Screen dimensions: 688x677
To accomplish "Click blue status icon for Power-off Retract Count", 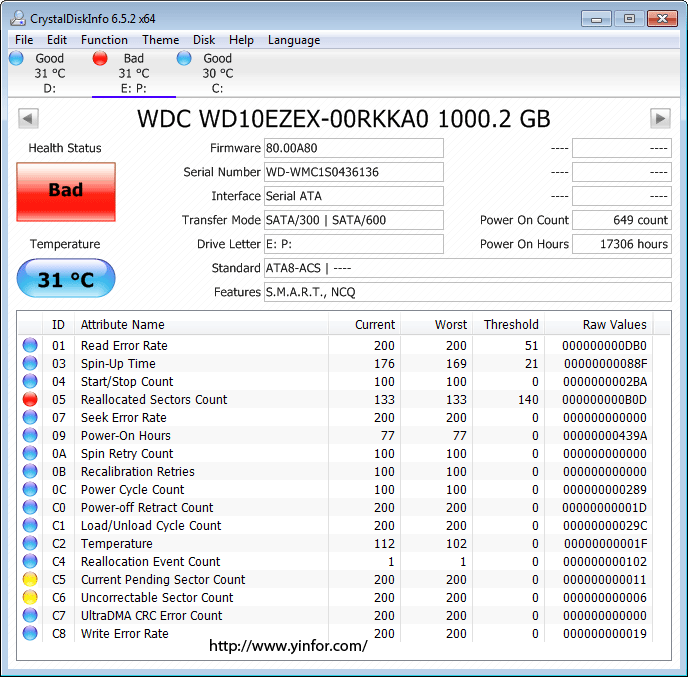I will point(30,507).
